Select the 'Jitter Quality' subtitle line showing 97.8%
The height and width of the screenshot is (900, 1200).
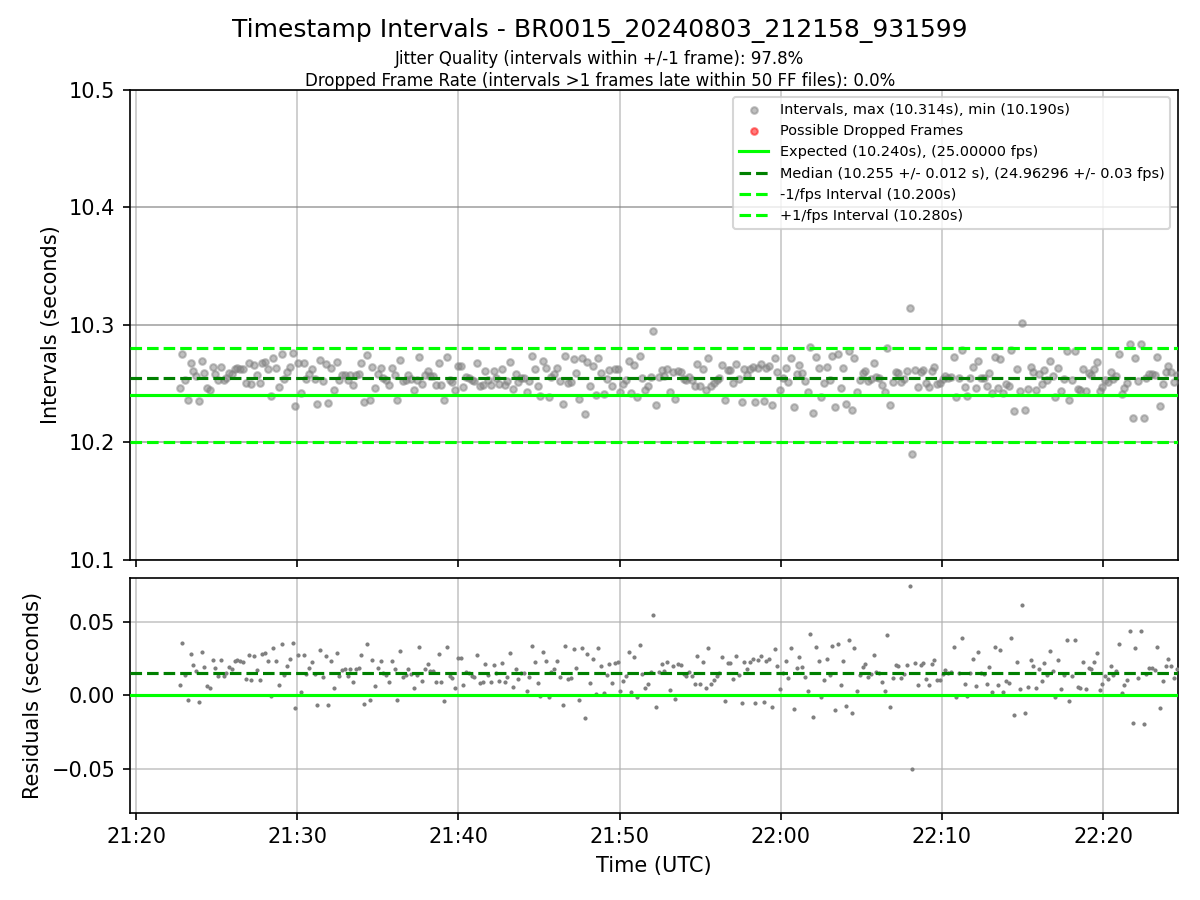coord(599,58)
